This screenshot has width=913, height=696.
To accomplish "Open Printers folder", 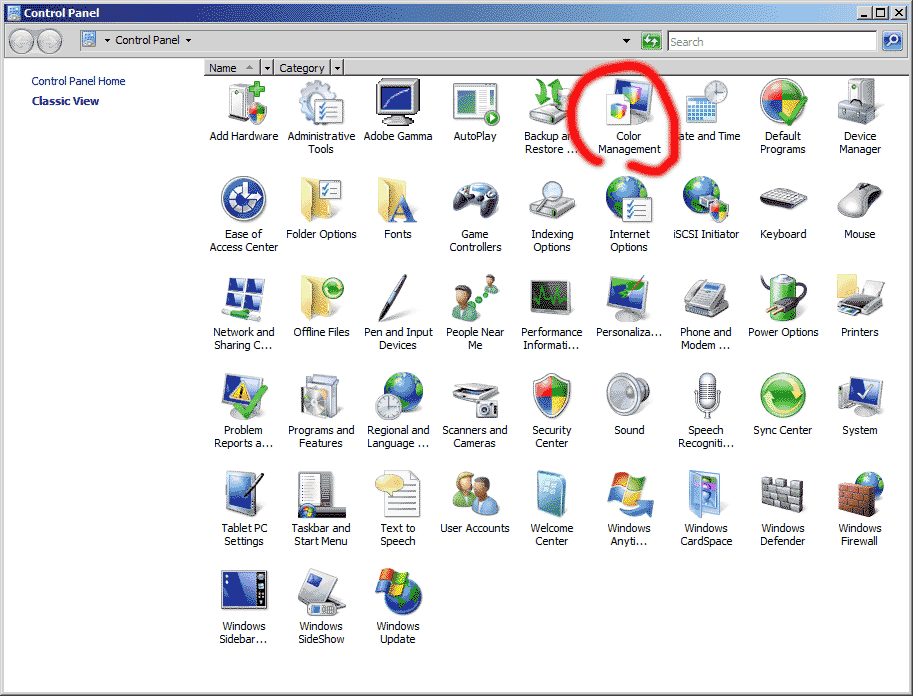I will (x=859, y=307).
